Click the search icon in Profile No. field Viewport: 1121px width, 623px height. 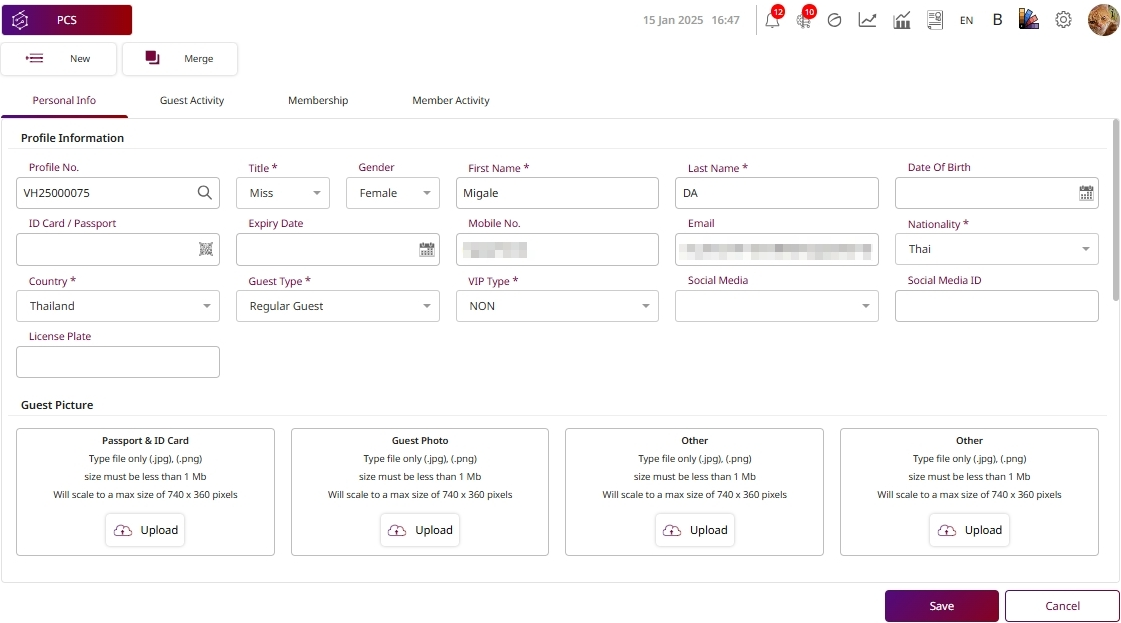point(204,193)
